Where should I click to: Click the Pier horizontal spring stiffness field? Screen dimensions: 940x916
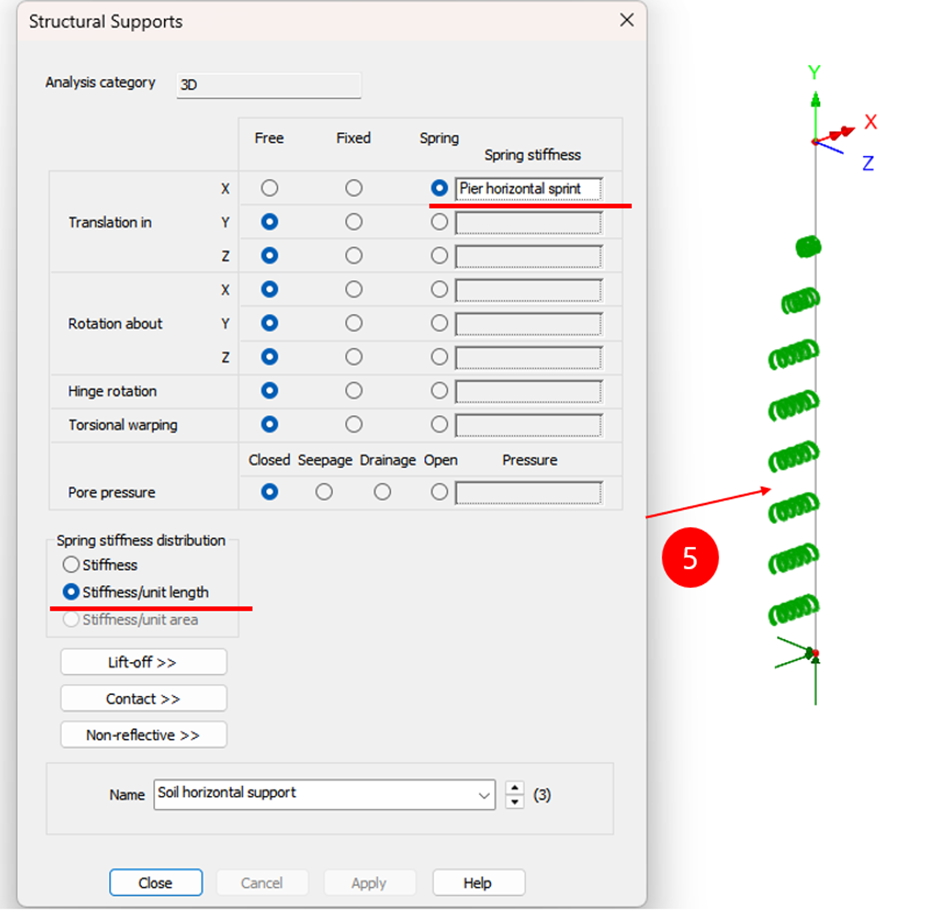point(529,188)
